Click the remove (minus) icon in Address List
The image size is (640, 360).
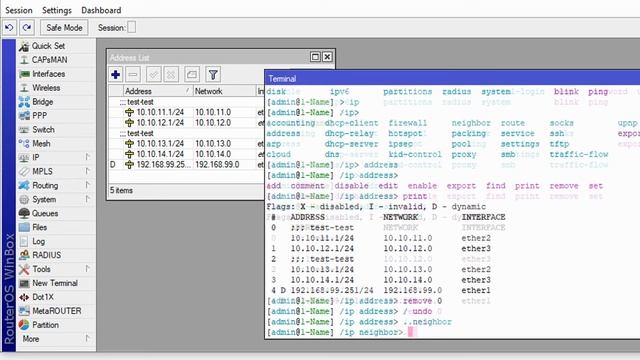coord(133,75)
